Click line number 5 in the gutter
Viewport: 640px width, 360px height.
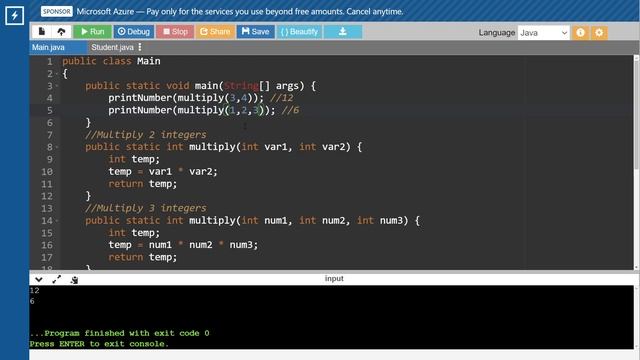click(49, 111)
